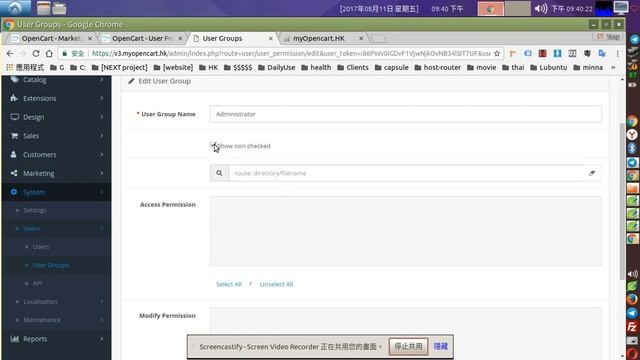Click the volume icon in top panel
The height and width of the screenshot is (360, 640).
tap(541, 9)
